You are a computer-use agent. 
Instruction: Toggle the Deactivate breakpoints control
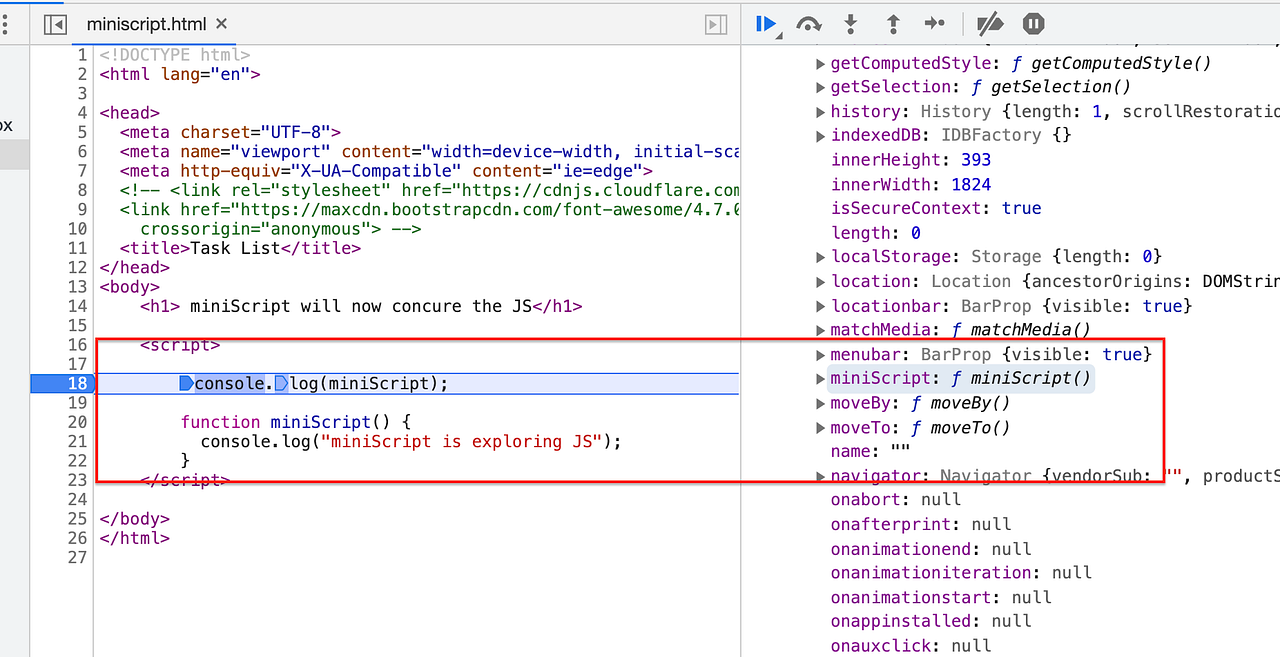click(x=990, y=23)
